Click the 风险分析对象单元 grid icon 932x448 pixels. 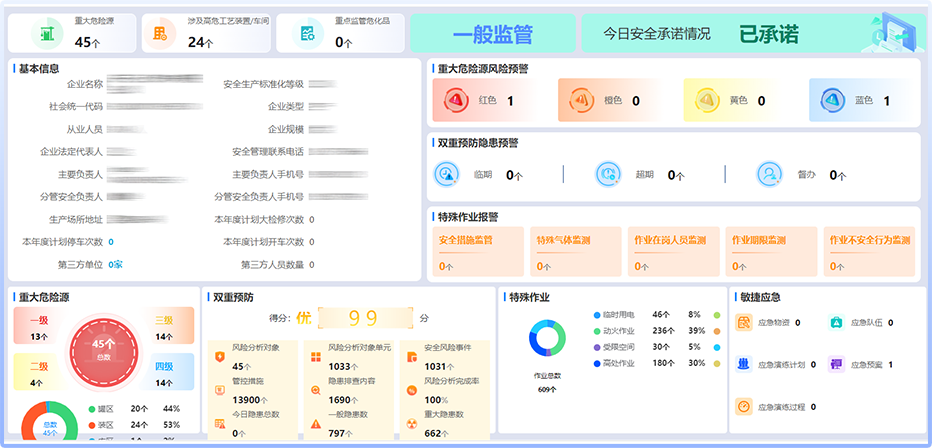point(316,357)
